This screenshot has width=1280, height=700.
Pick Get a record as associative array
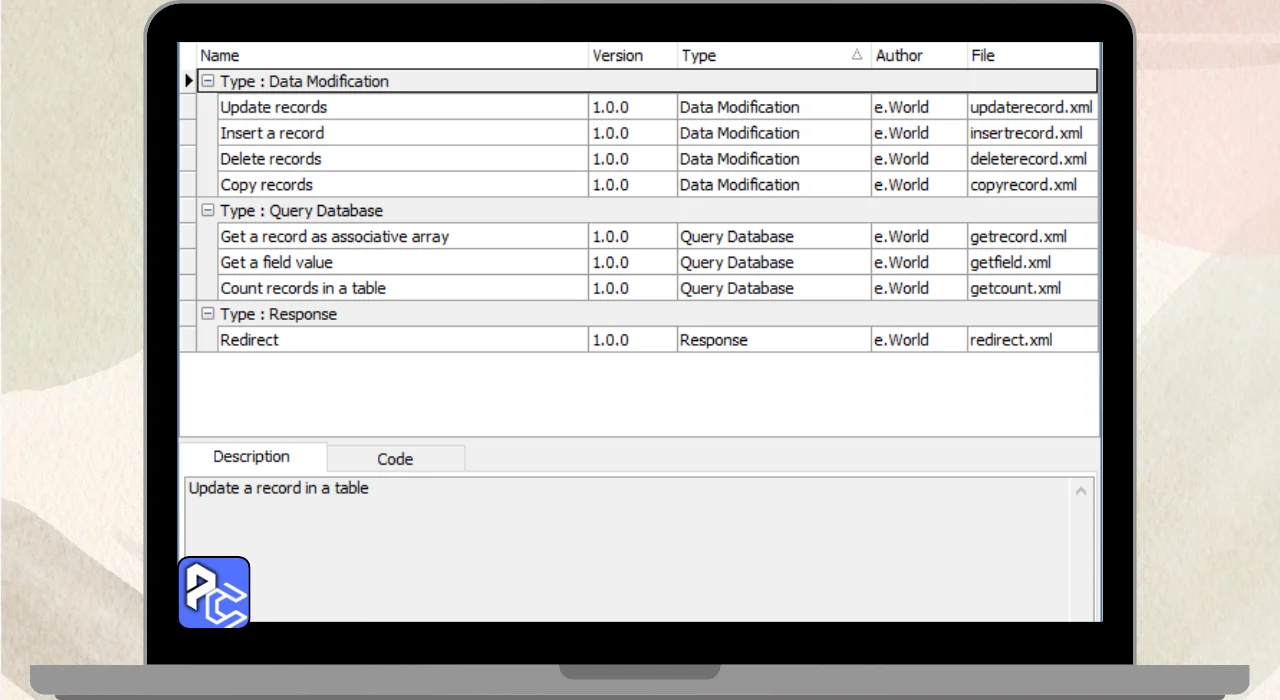click(x=335, y=237)
